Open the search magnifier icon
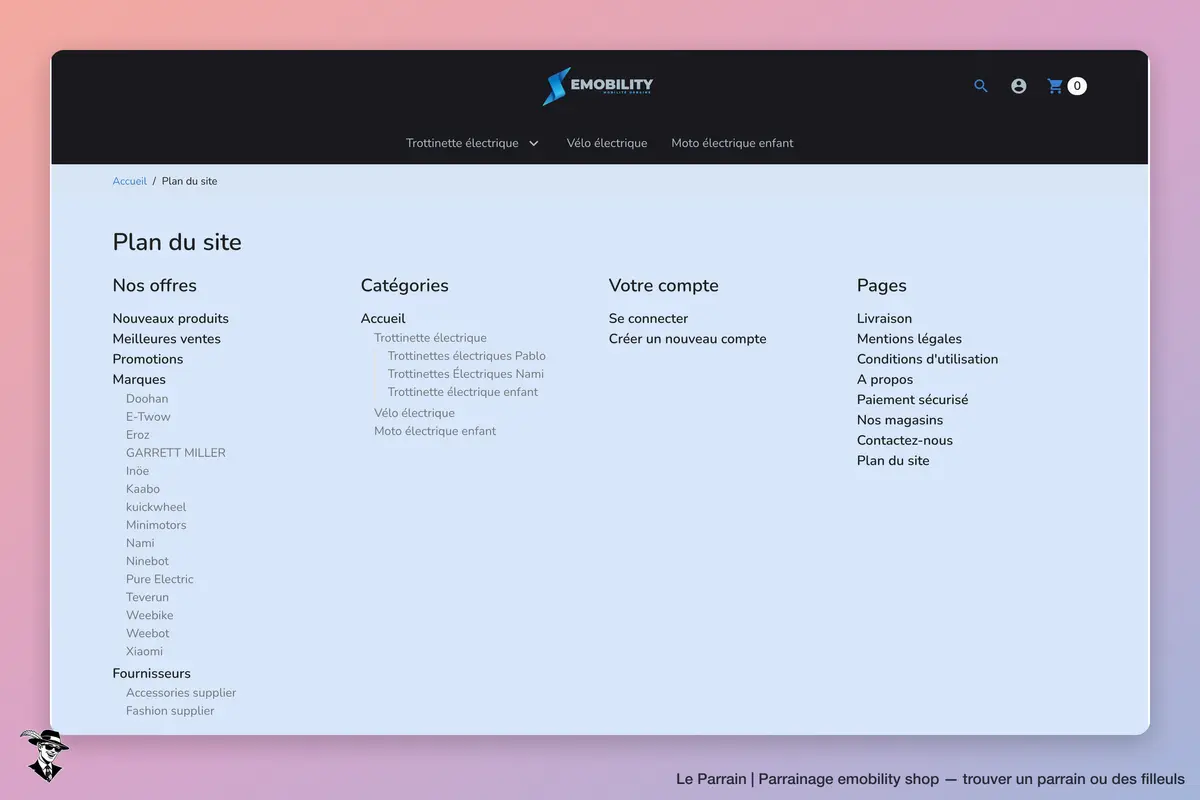The height and width of the screenshot is (800, 1200). (981, 86)
